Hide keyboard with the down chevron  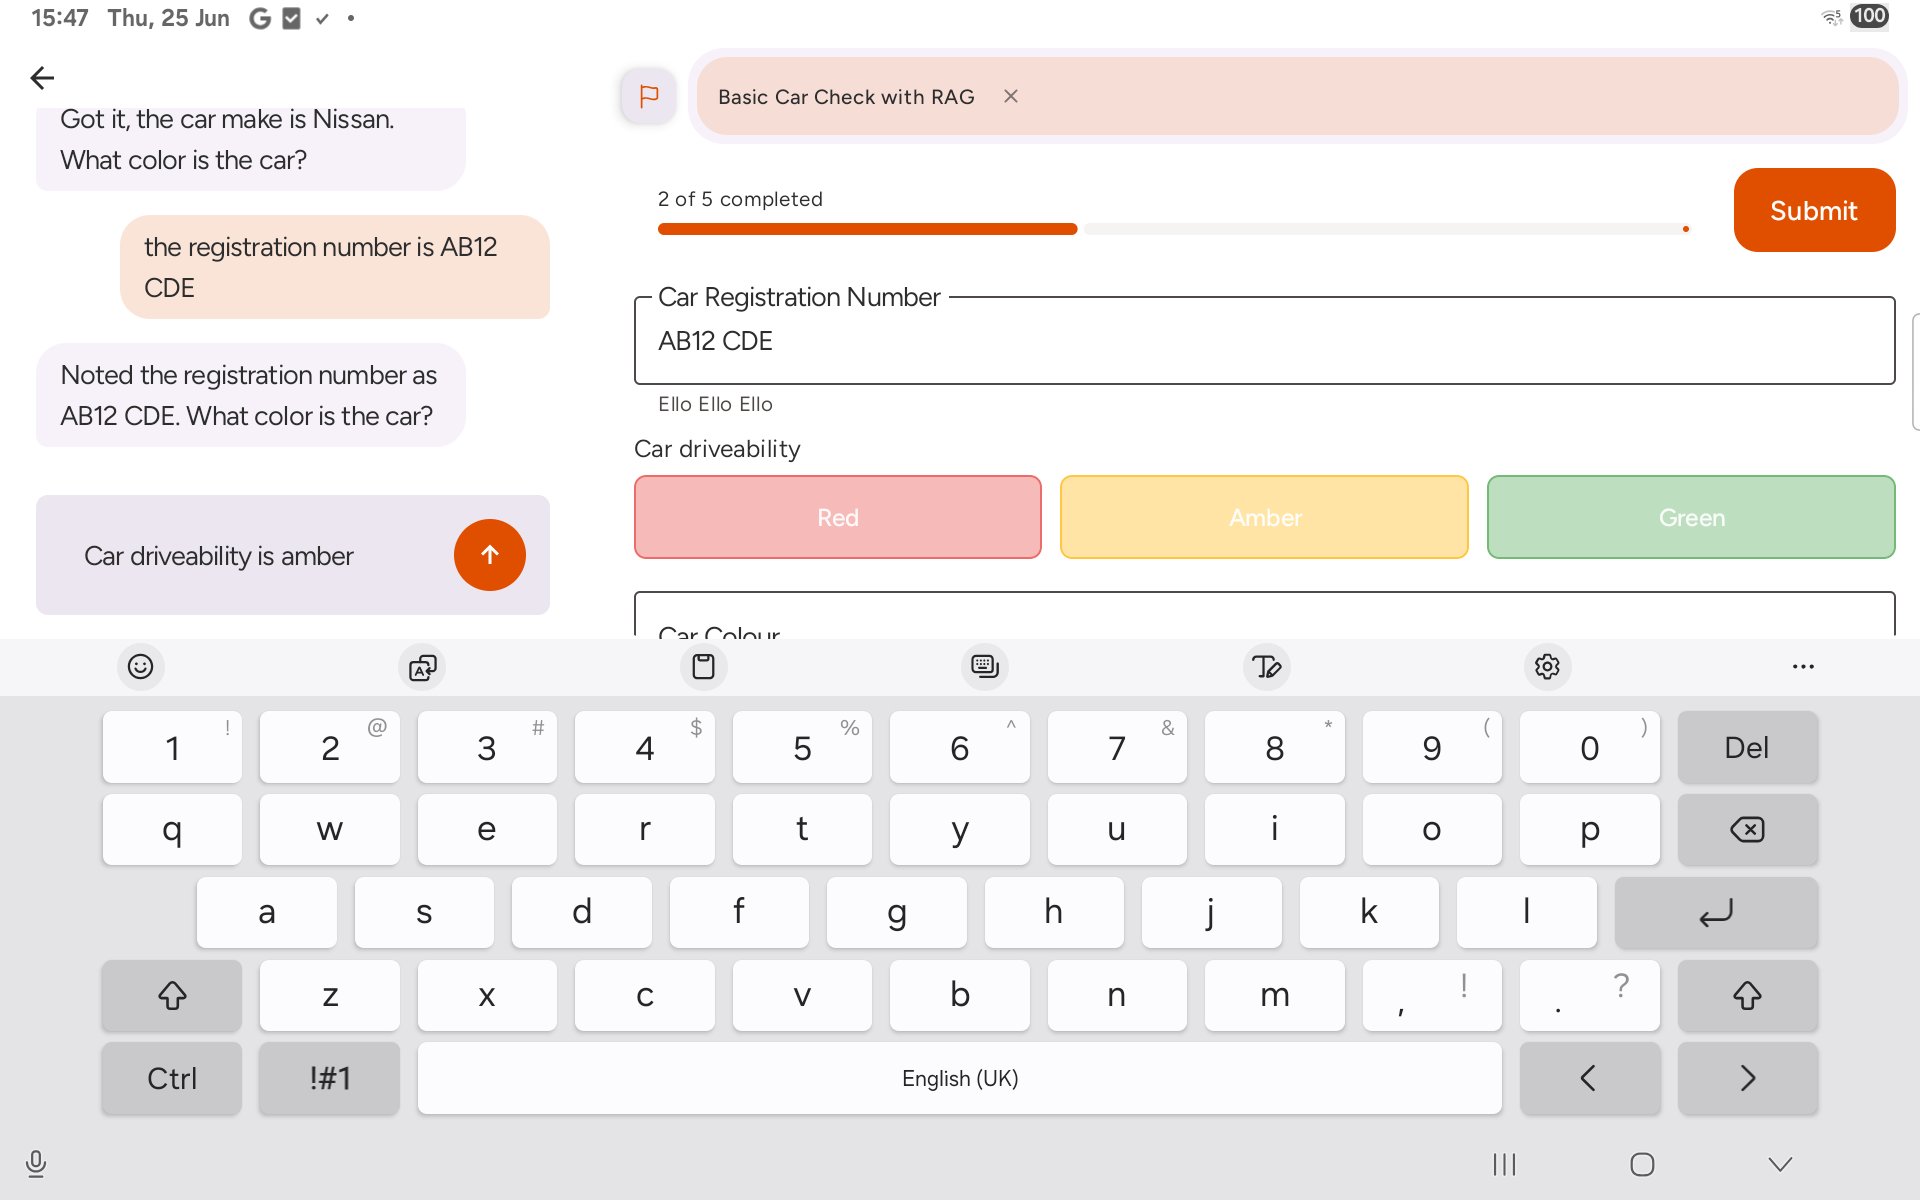[1780, 1165]
